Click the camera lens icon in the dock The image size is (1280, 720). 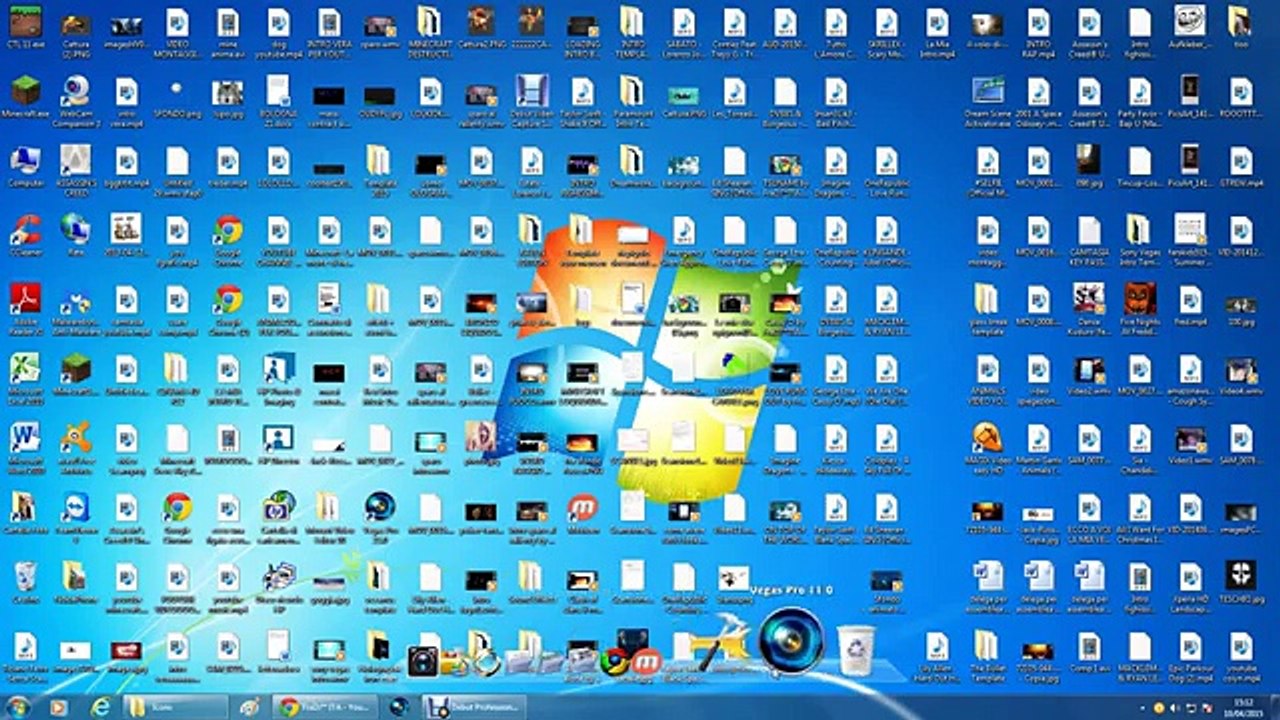[x=424, y=661]
